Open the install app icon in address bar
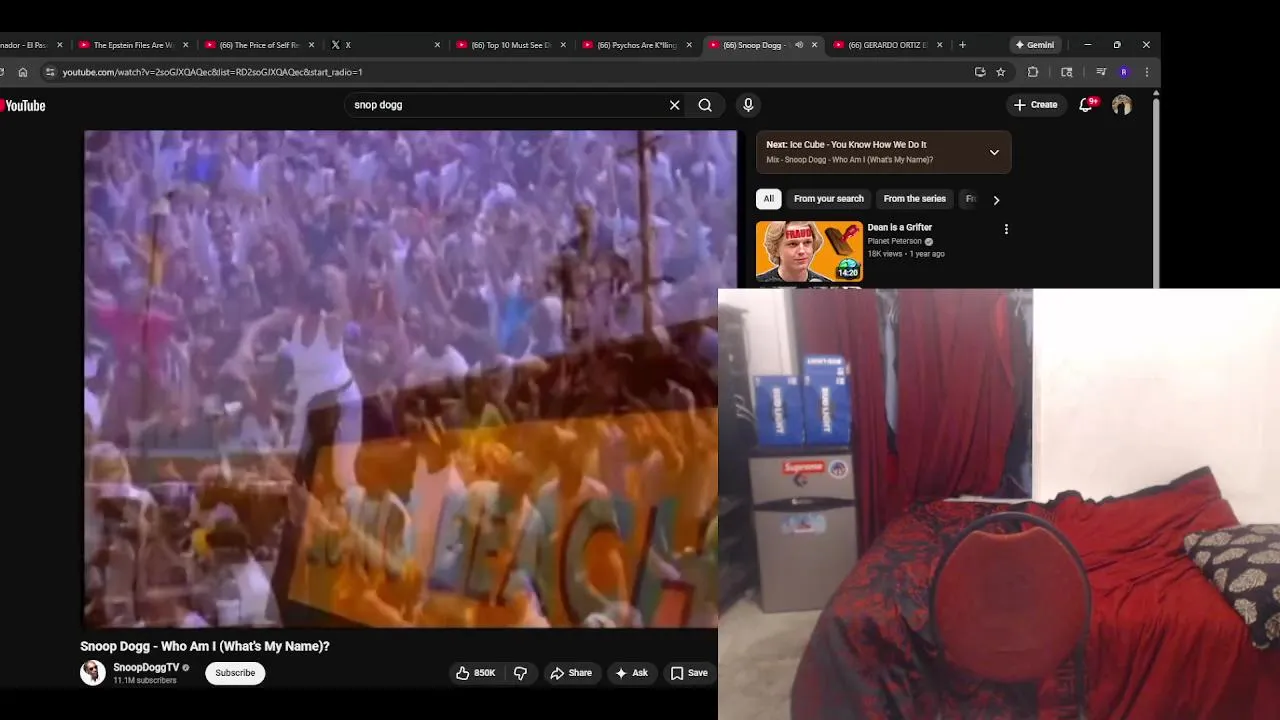This screenshot has width=1280, height=720. point(980,72)
